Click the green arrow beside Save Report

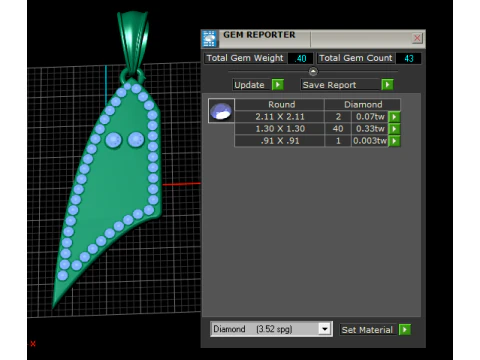387,85
